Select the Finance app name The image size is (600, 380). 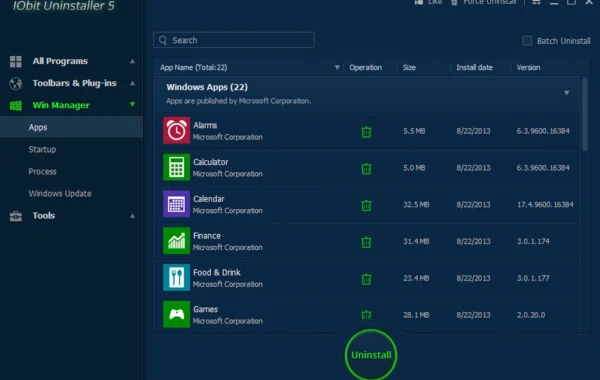(x=207, y=235)
